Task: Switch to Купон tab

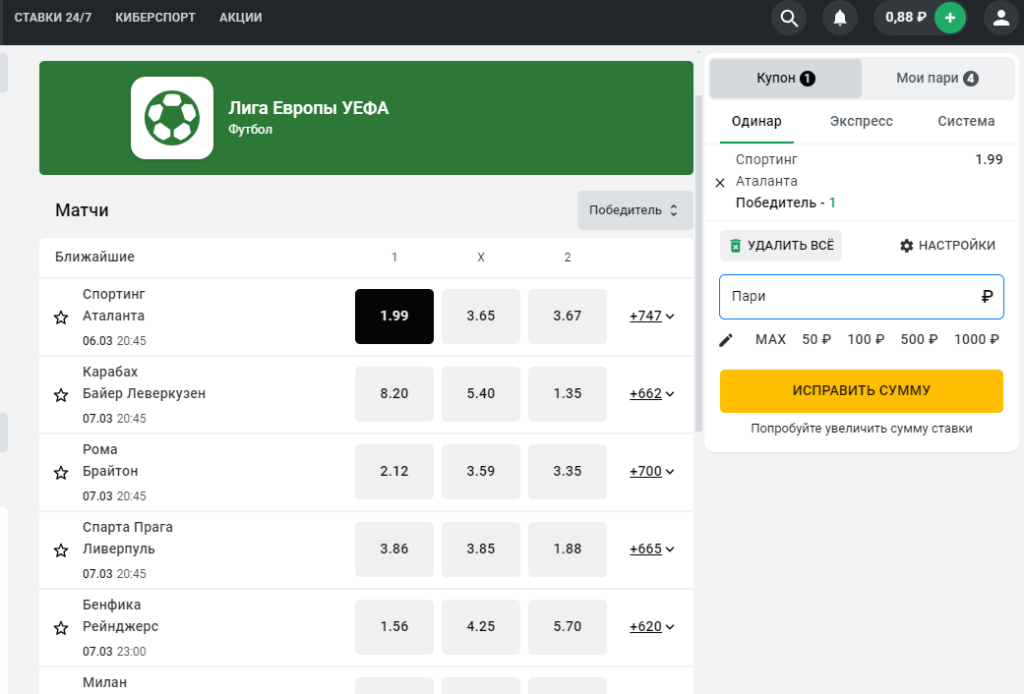Action: point(786,78)
